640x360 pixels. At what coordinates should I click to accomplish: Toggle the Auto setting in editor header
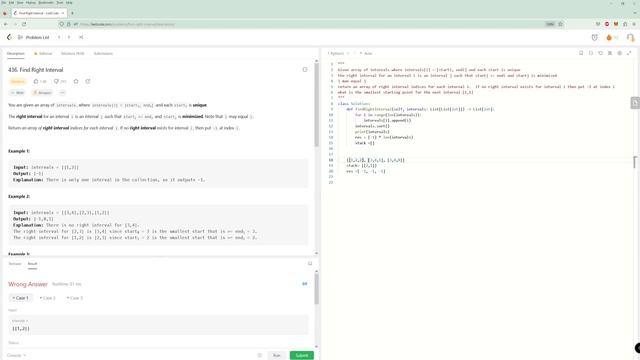tap(366, 53)
